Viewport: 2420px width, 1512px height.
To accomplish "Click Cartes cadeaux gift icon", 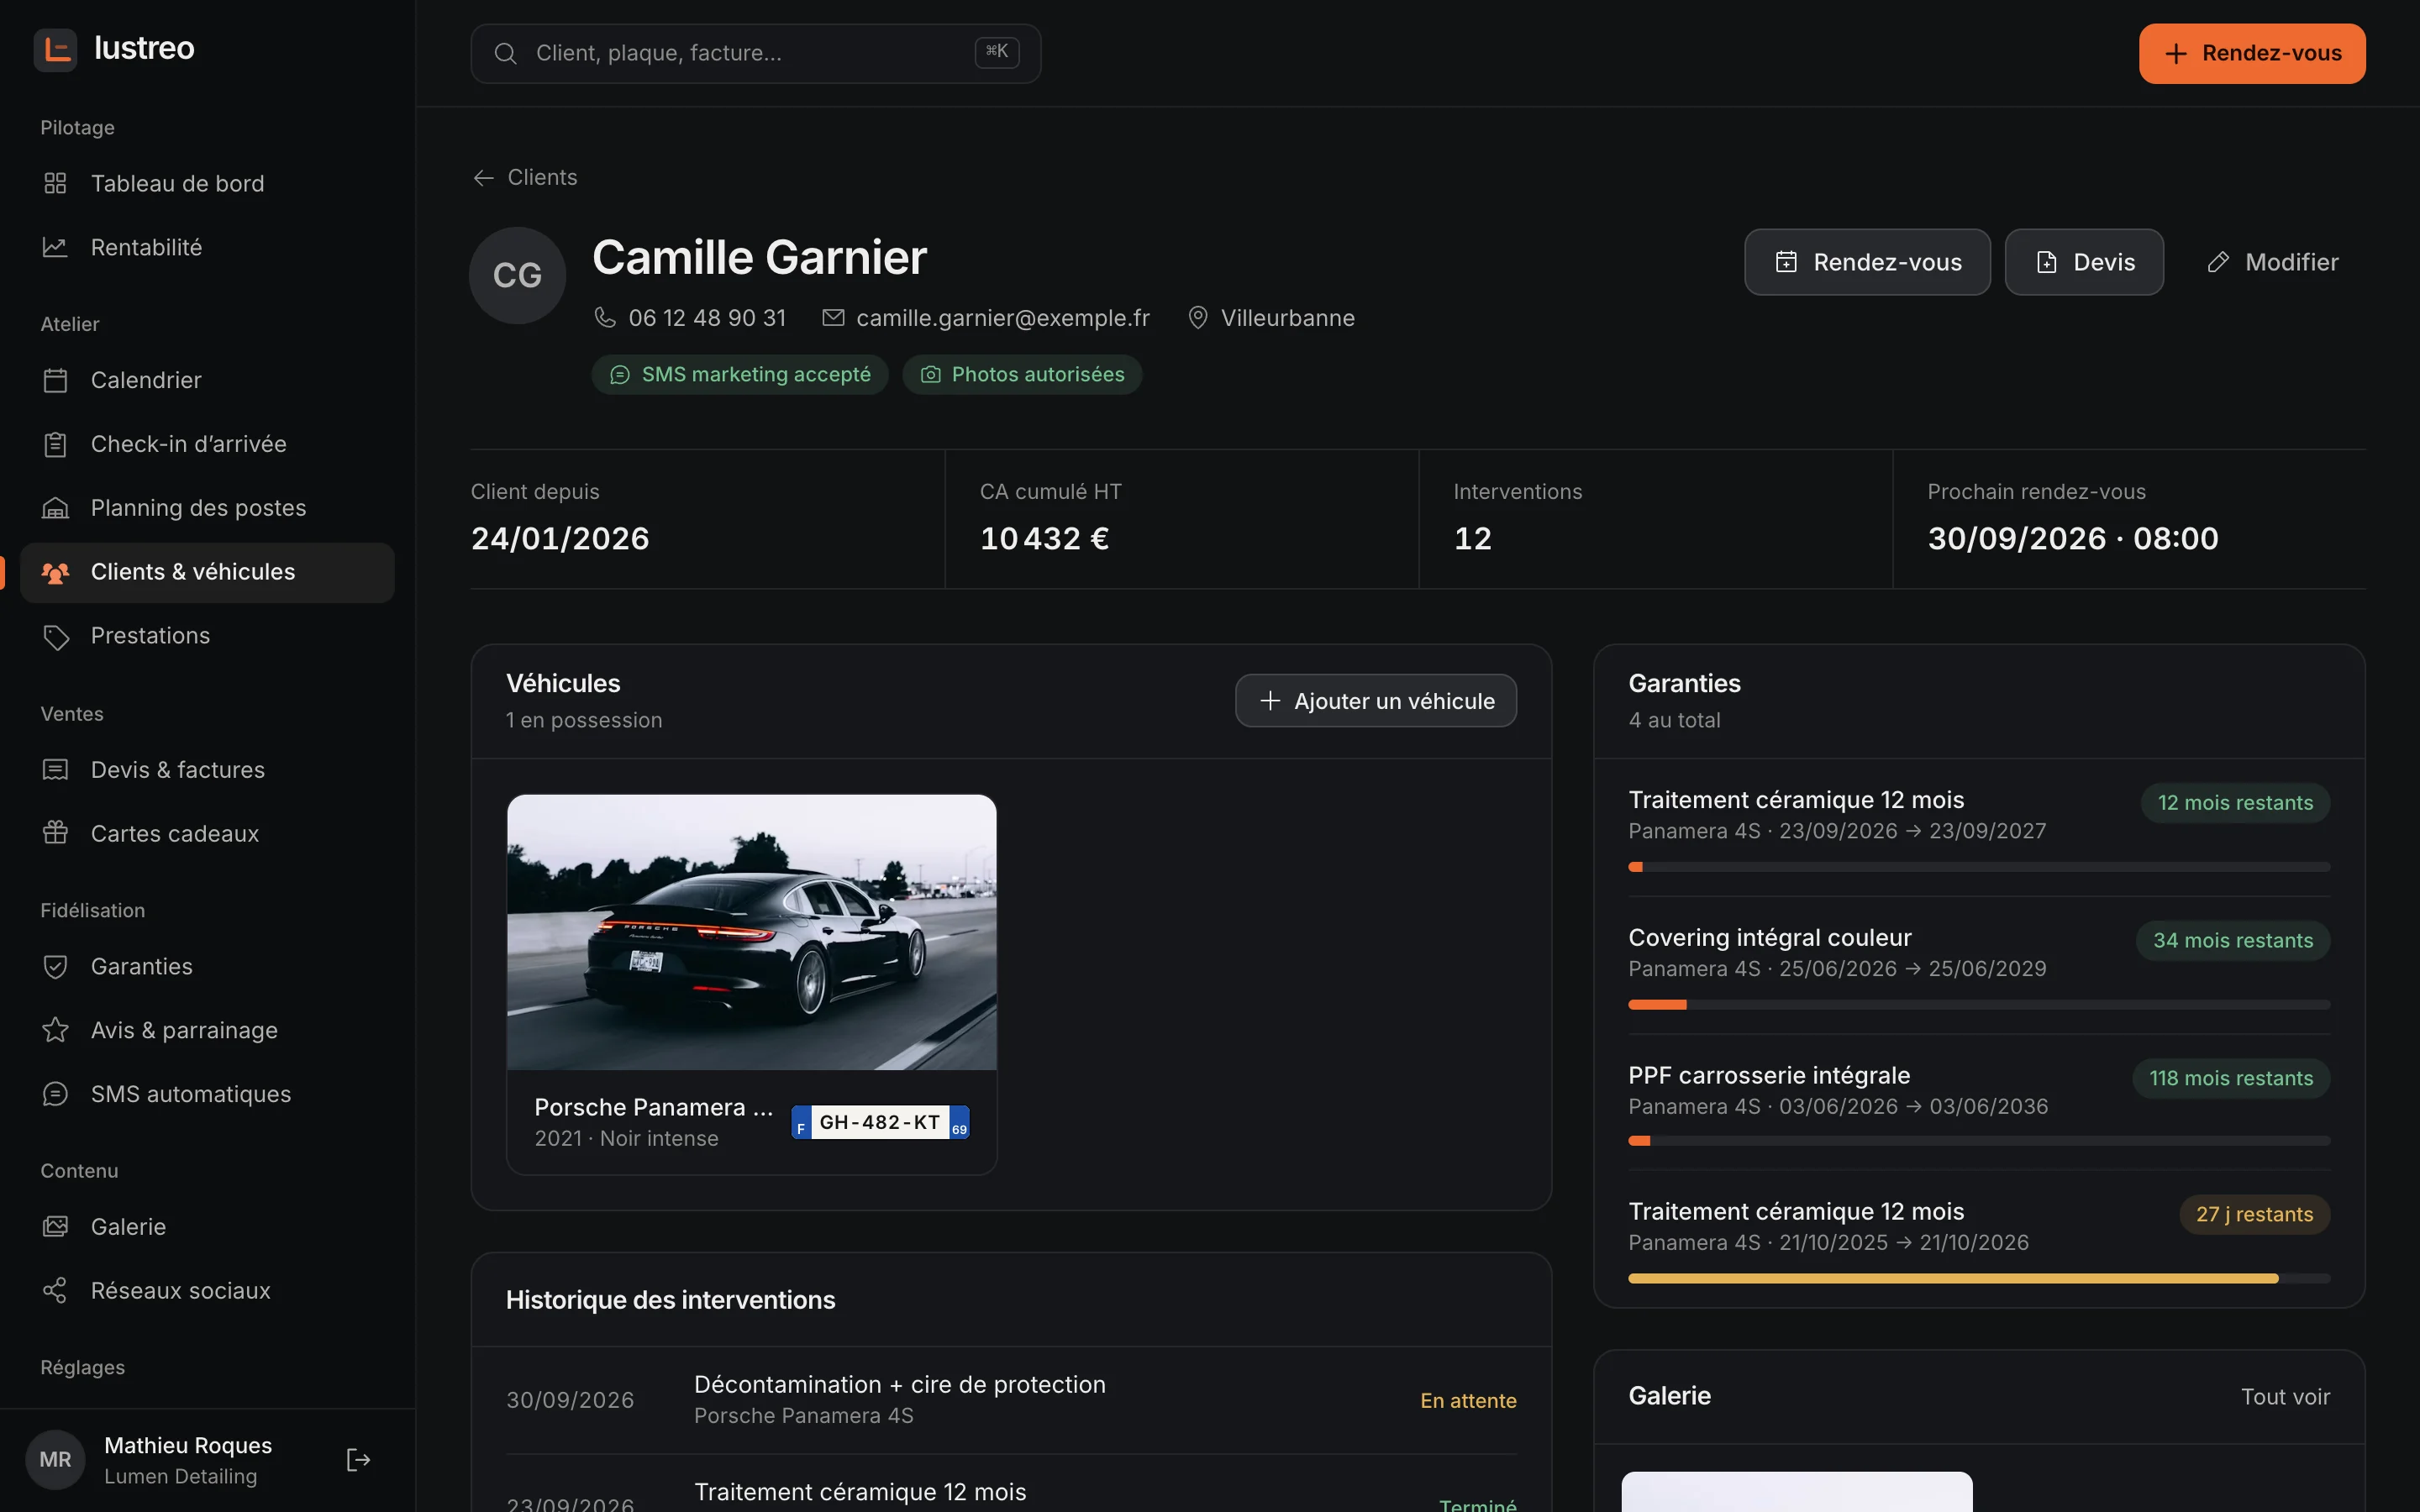I will pos(55,834).
